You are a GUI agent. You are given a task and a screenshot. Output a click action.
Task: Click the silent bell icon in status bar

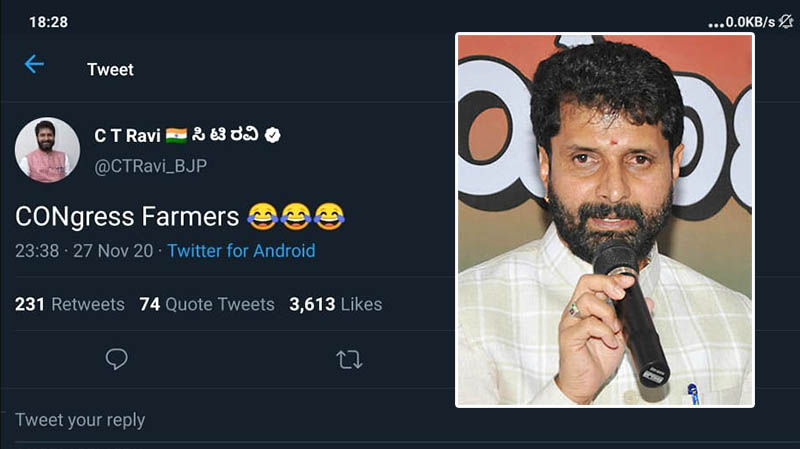point(785,21)
